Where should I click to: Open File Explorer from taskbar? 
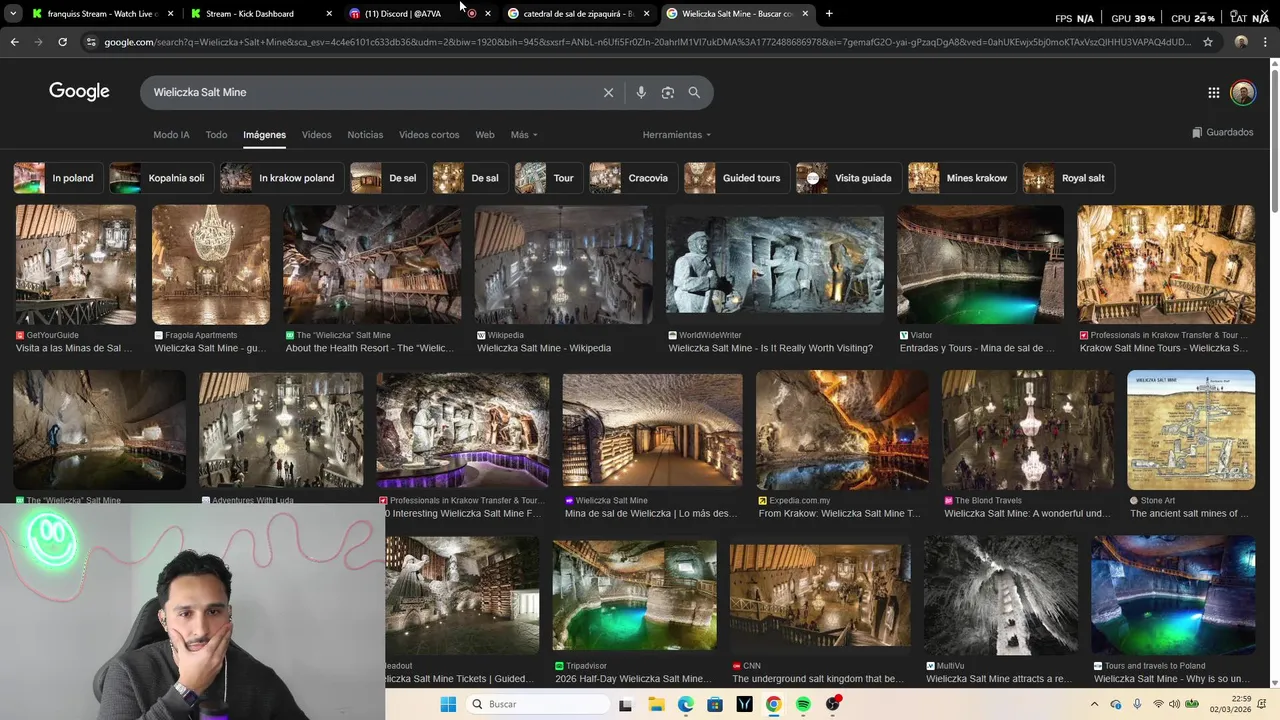click(655, 704)
